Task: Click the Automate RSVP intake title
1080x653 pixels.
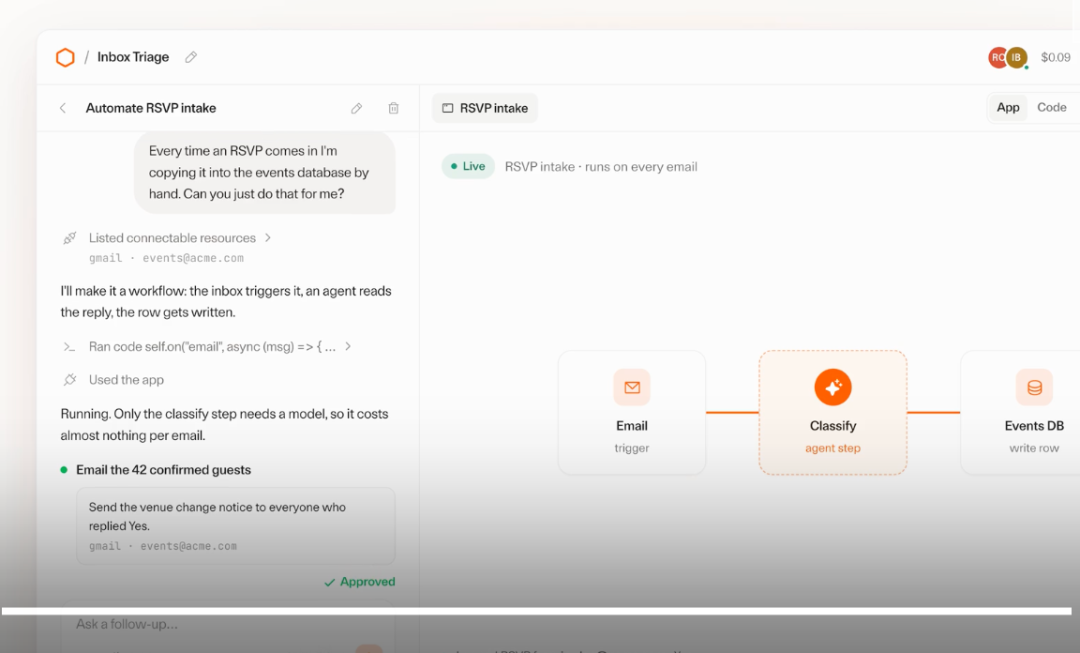Action: [x=151, y=108]
